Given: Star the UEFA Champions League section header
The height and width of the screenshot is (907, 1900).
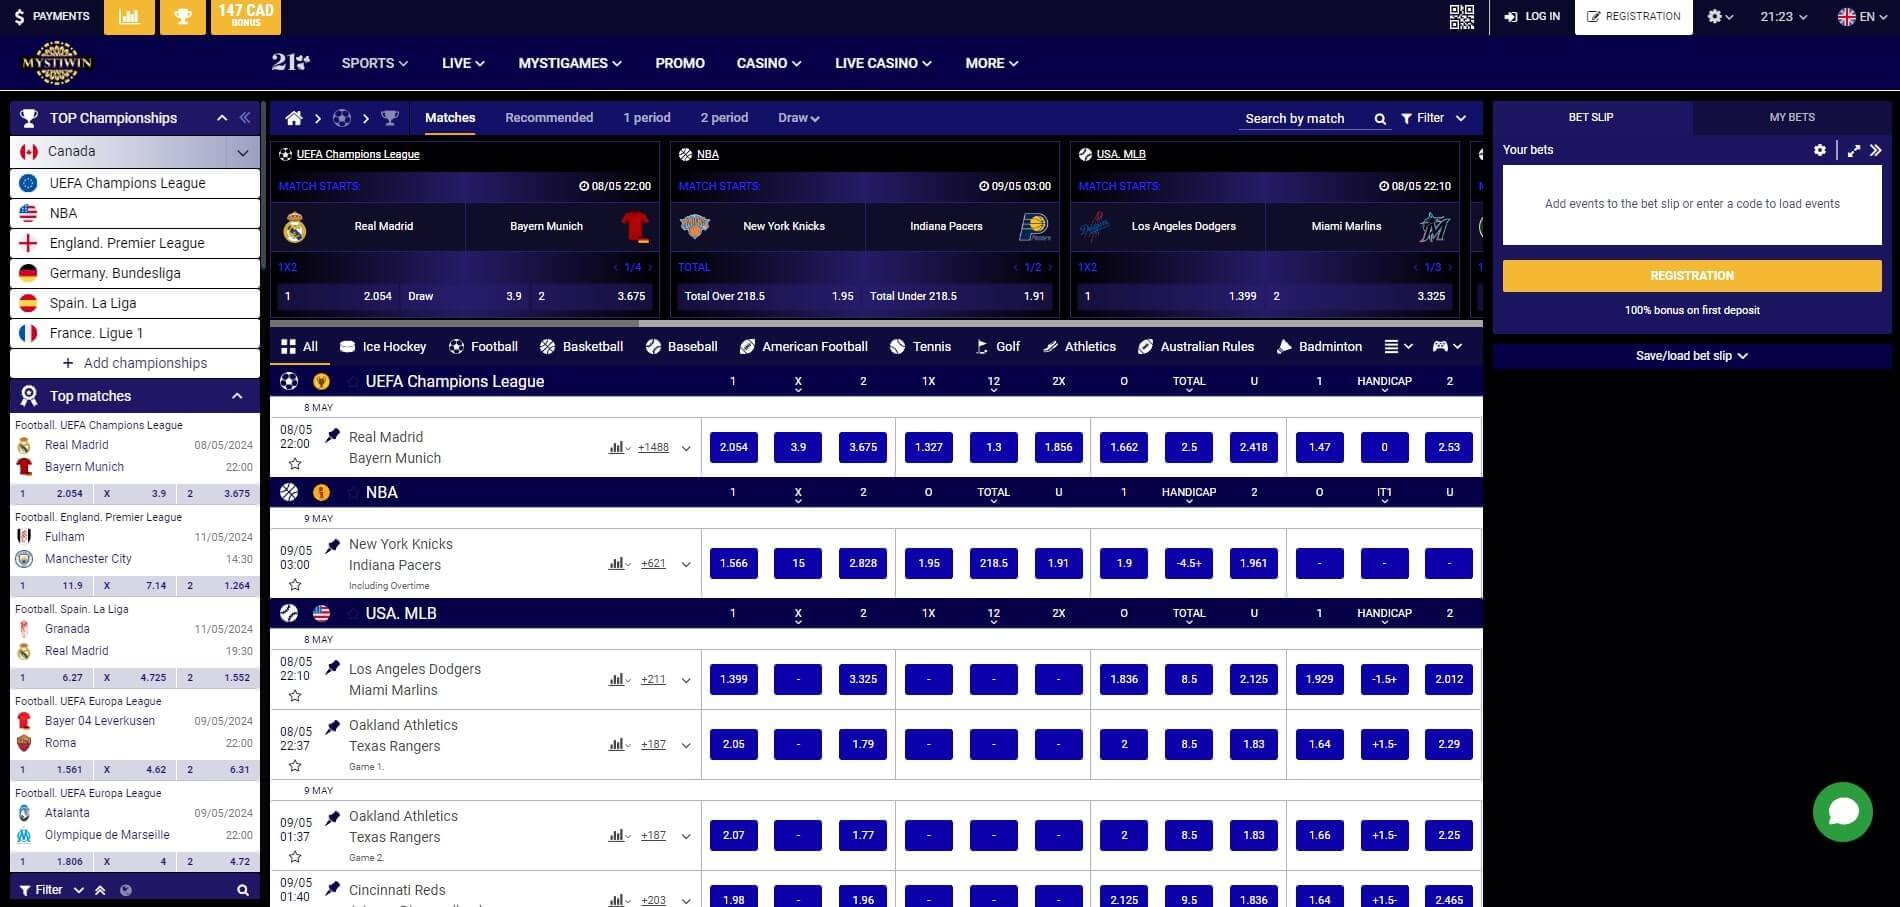Looking at the screenshot, I should [352, 381].
